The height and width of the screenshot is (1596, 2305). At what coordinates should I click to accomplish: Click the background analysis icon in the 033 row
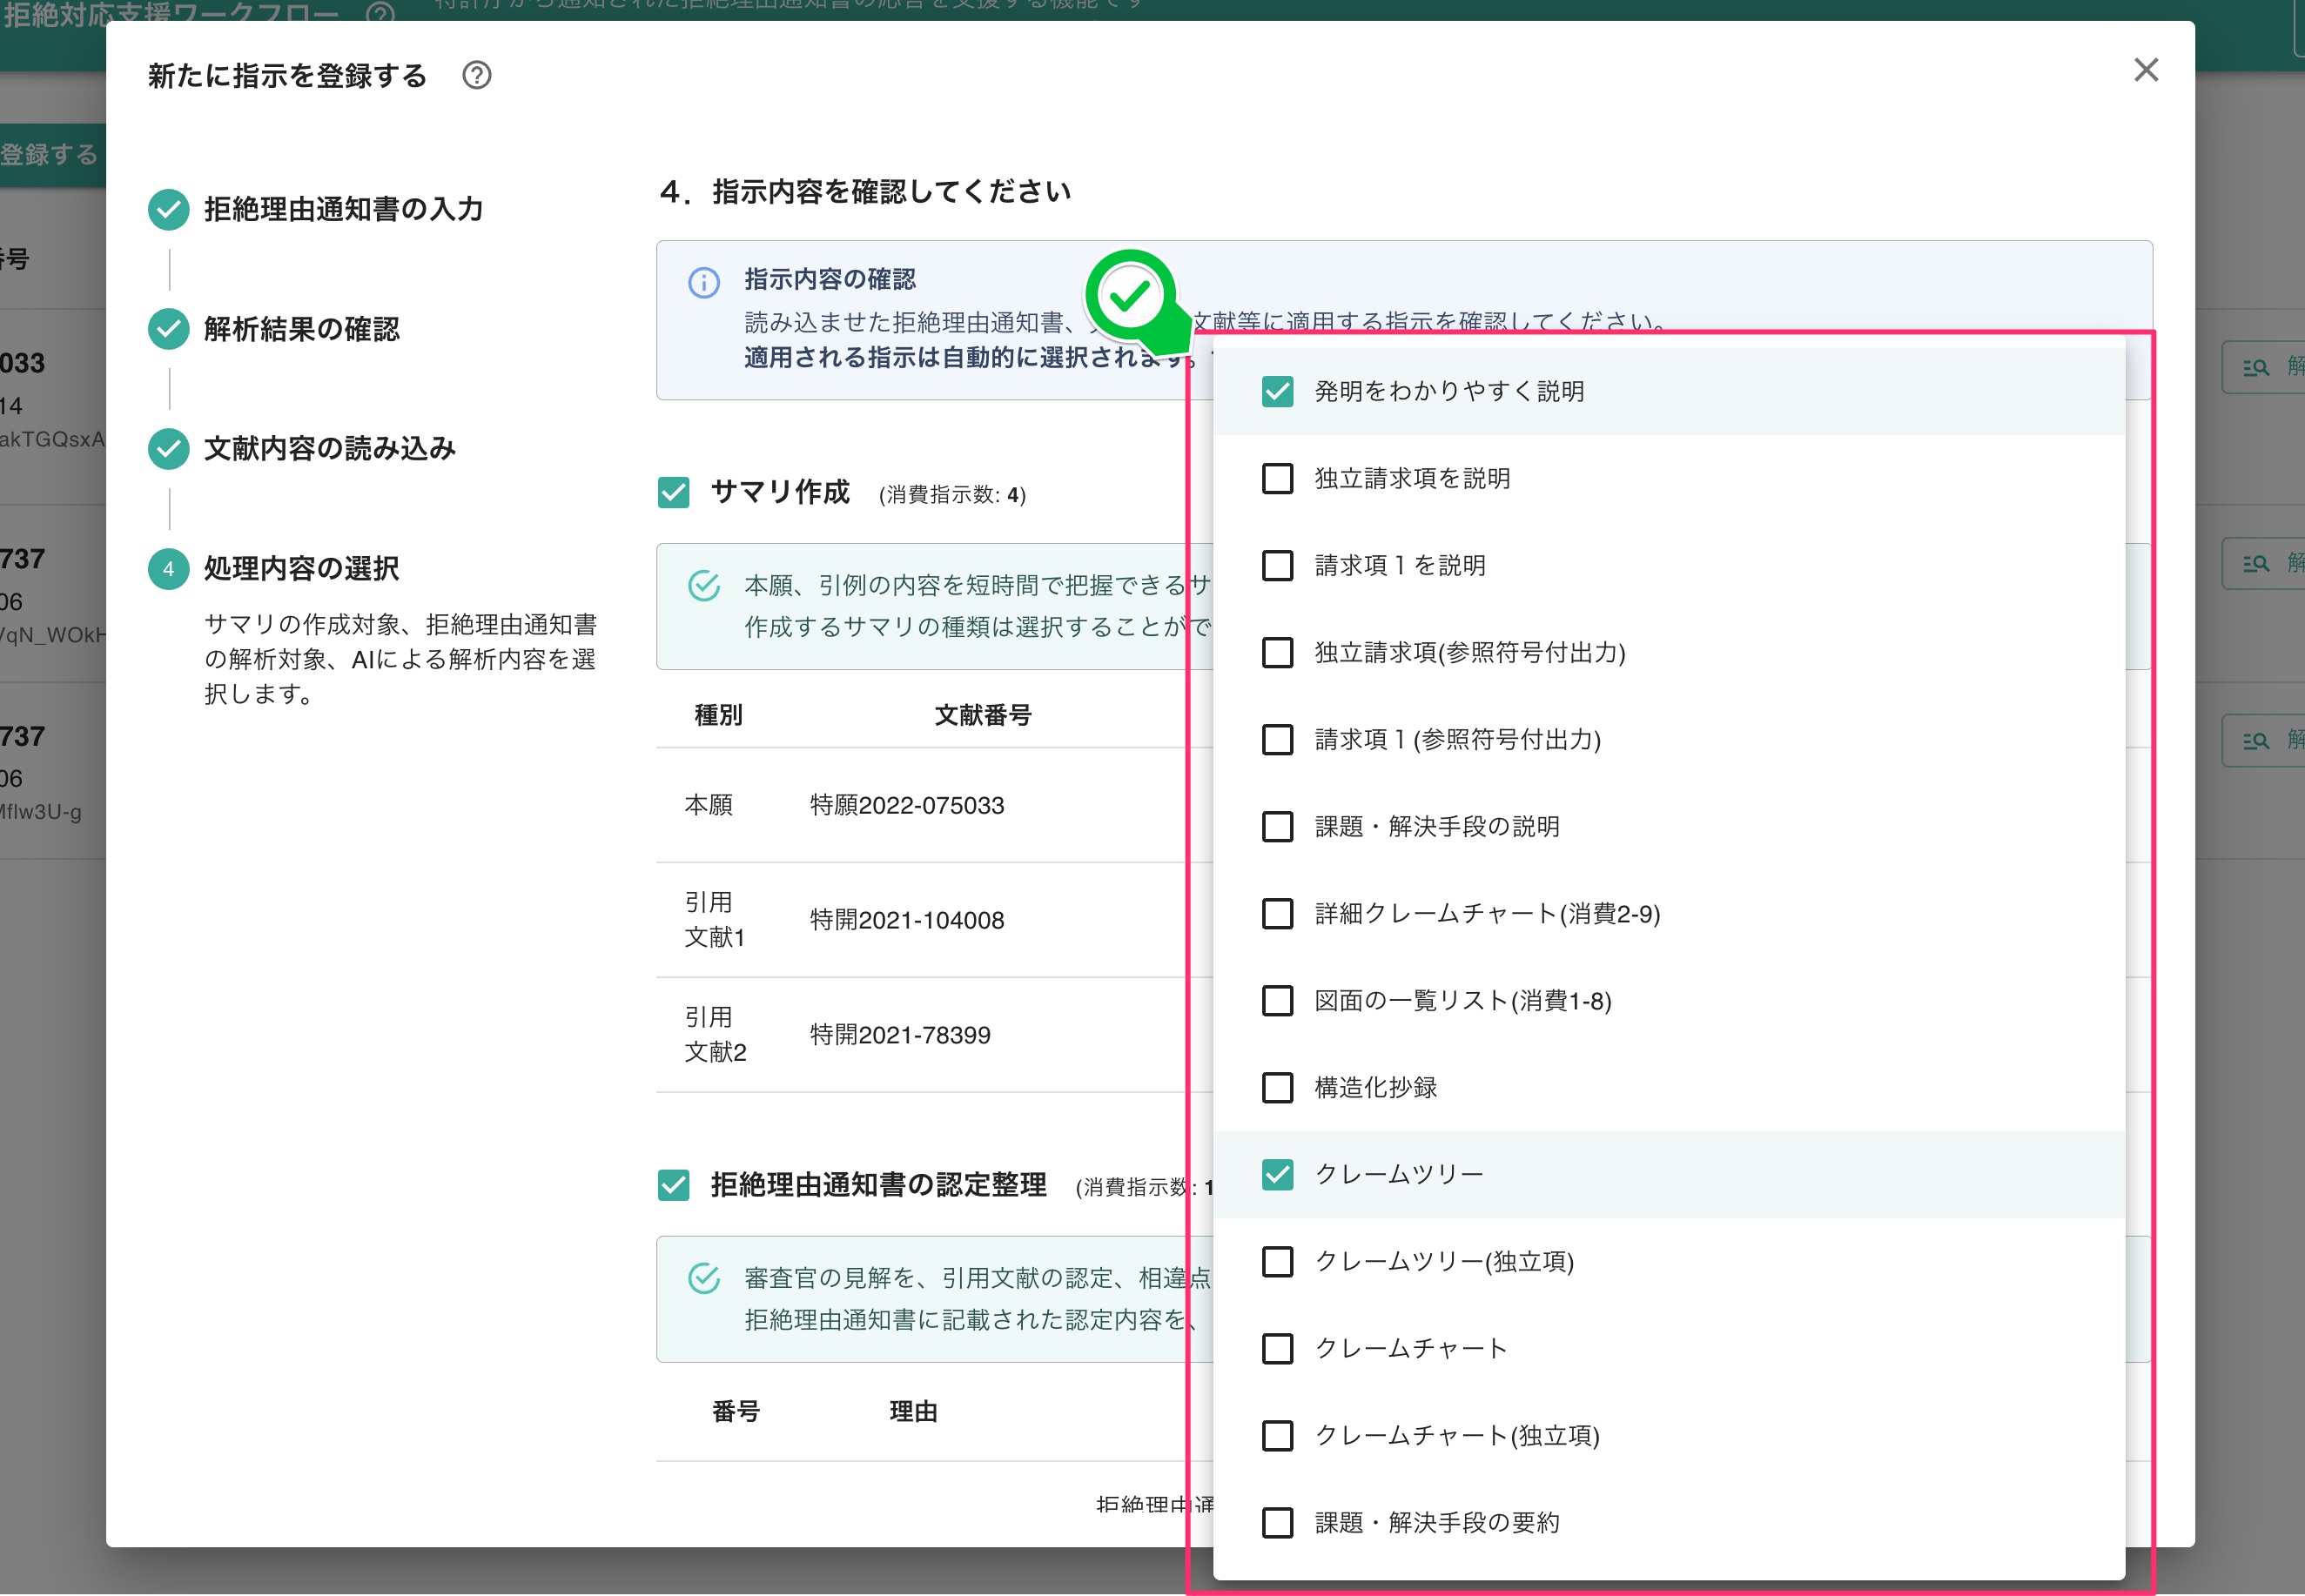[x=2256, y=367]
